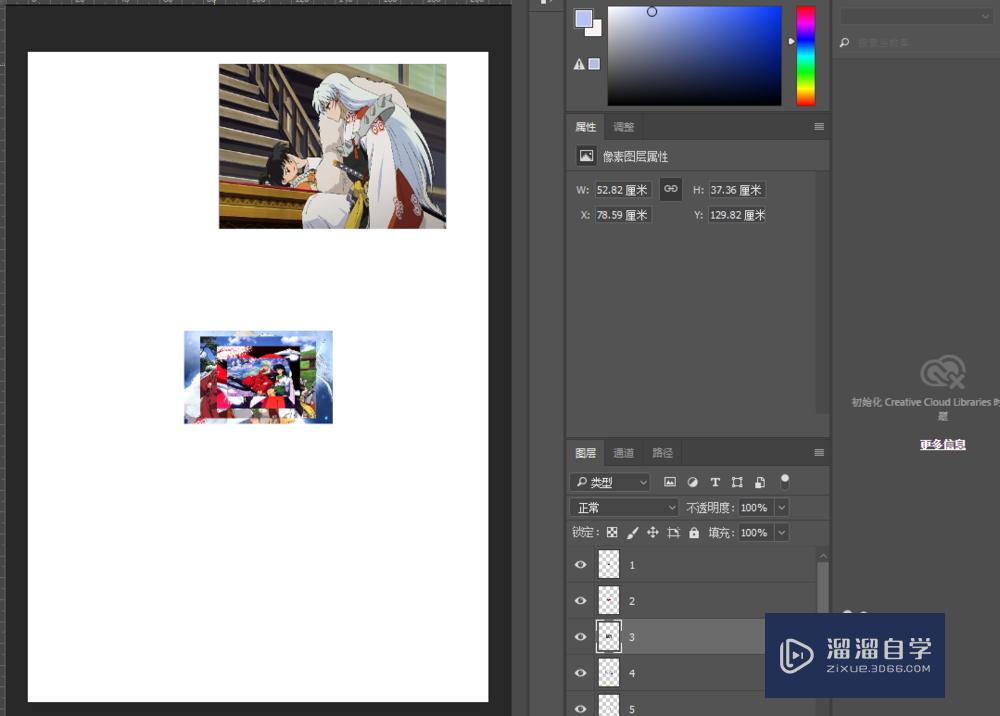The height and width of the screenshot is (716, 1000).
Task: Click the Creative Cloud Libraries cloud icon
Action: (x=943, y=372)
